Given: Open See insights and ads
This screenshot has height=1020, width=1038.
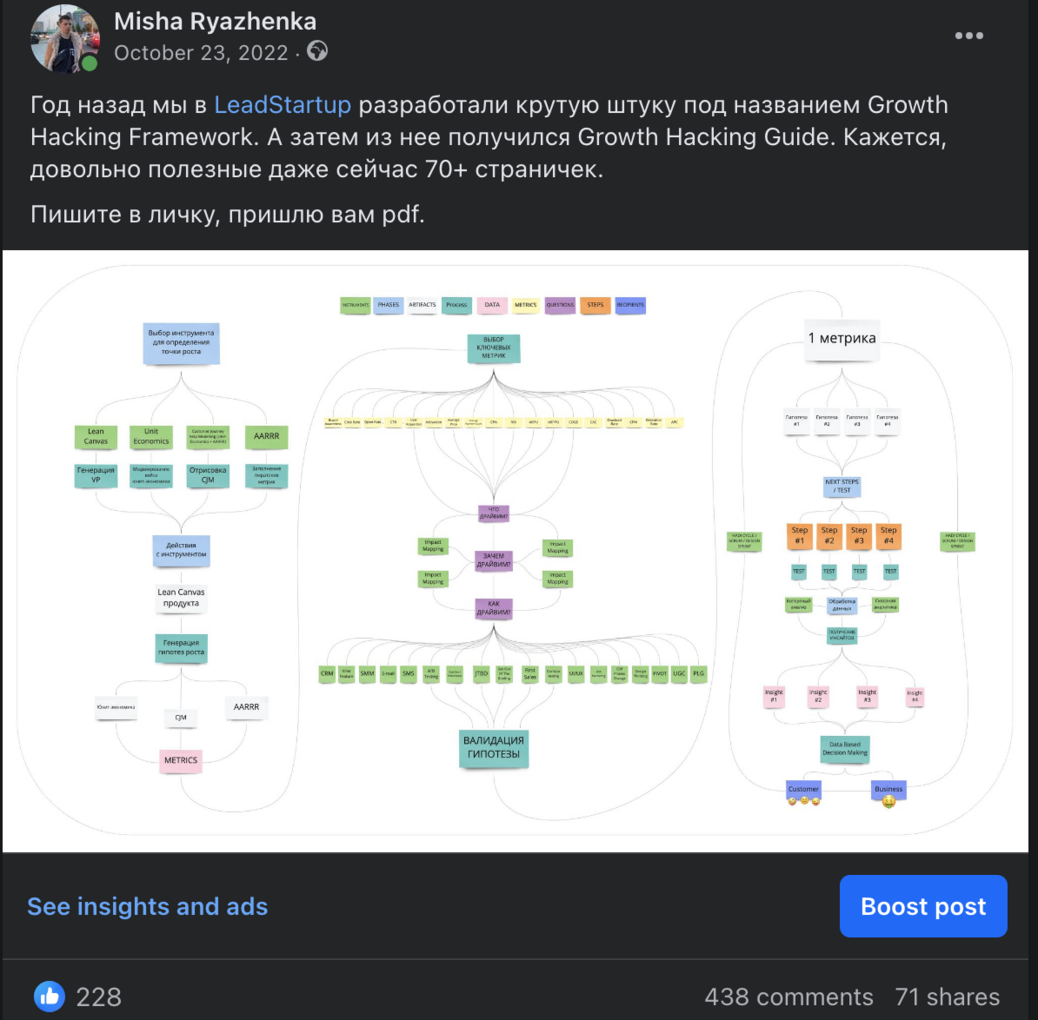Looking at the screenshot, I should [147, 906].
